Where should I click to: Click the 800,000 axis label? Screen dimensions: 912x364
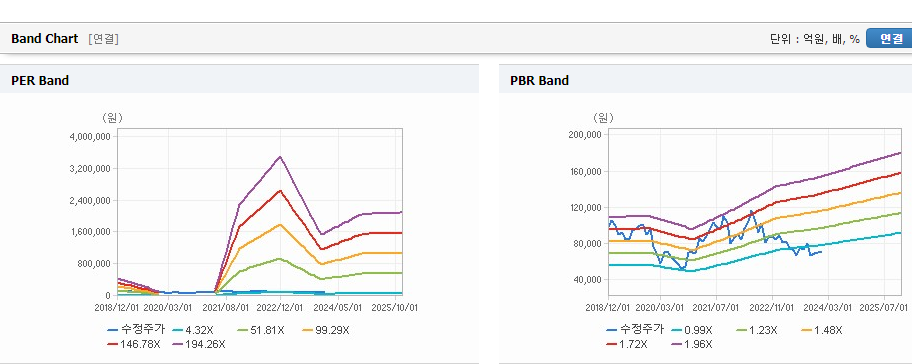94,263
